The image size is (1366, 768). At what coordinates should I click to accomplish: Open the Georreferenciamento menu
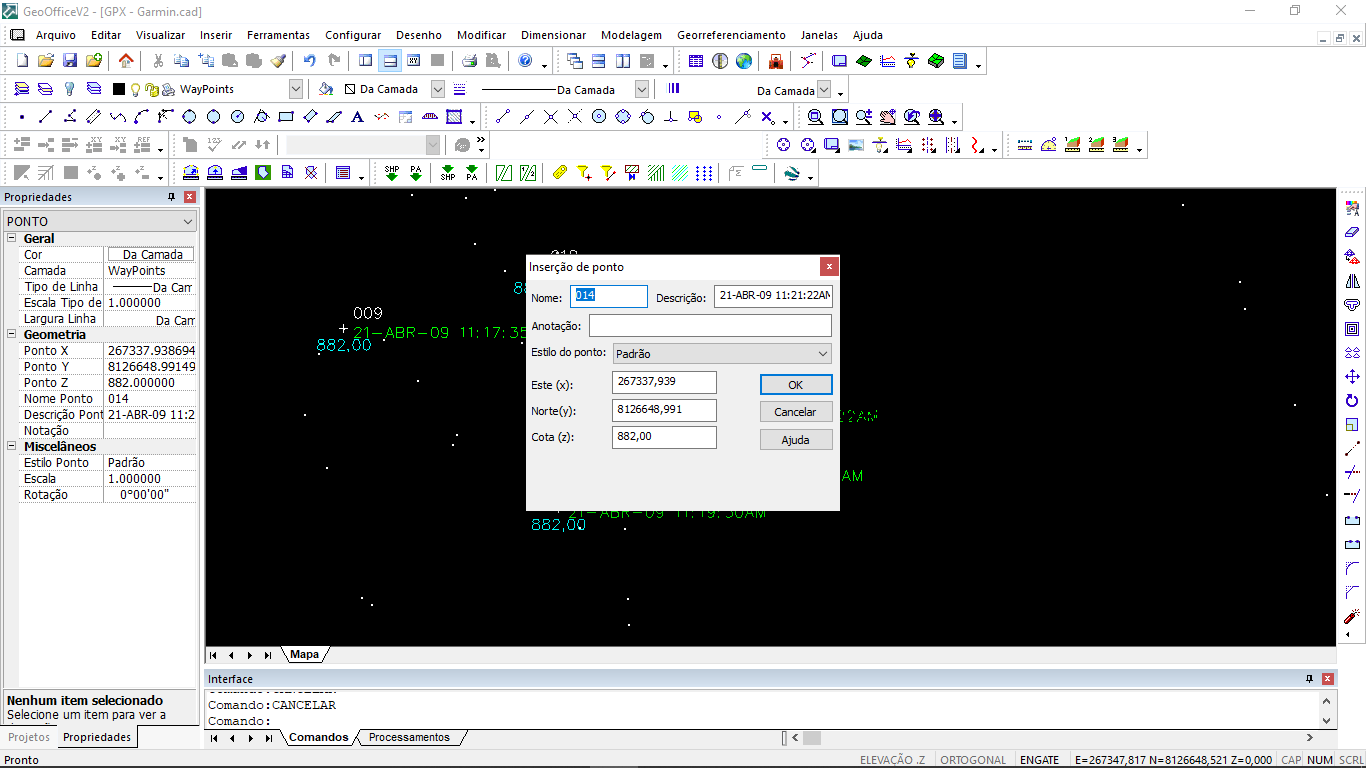[x=731, y=35]
